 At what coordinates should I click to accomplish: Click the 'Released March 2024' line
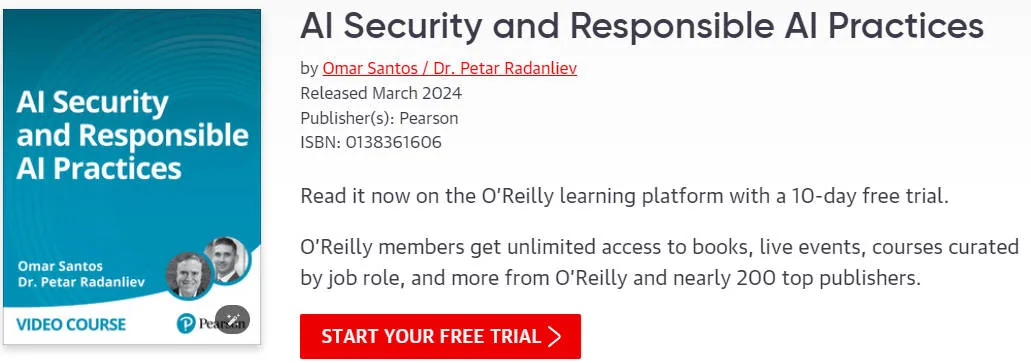[381, 93]
